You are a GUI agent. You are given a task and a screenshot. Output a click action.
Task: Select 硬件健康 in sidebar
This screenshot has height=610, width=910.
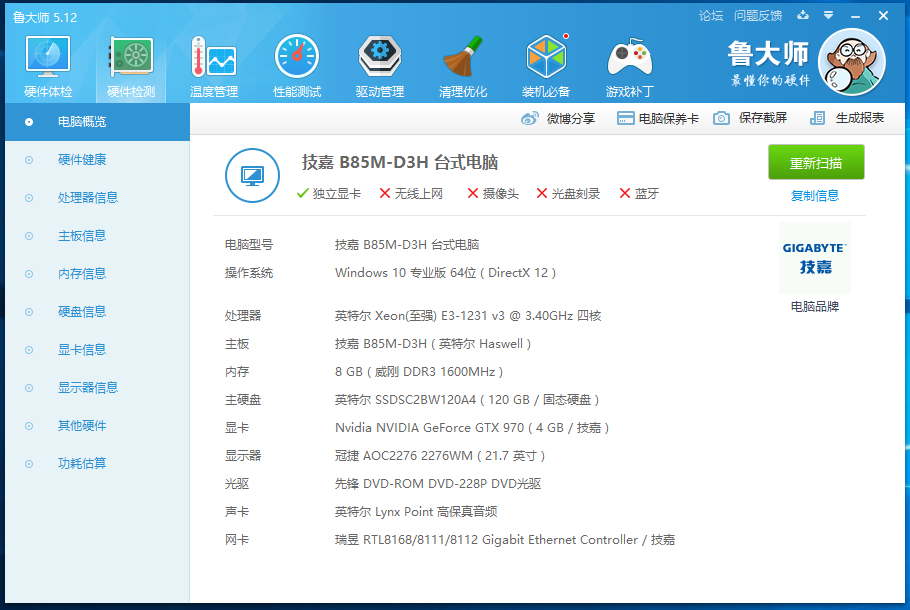click(x=98, y=160)
